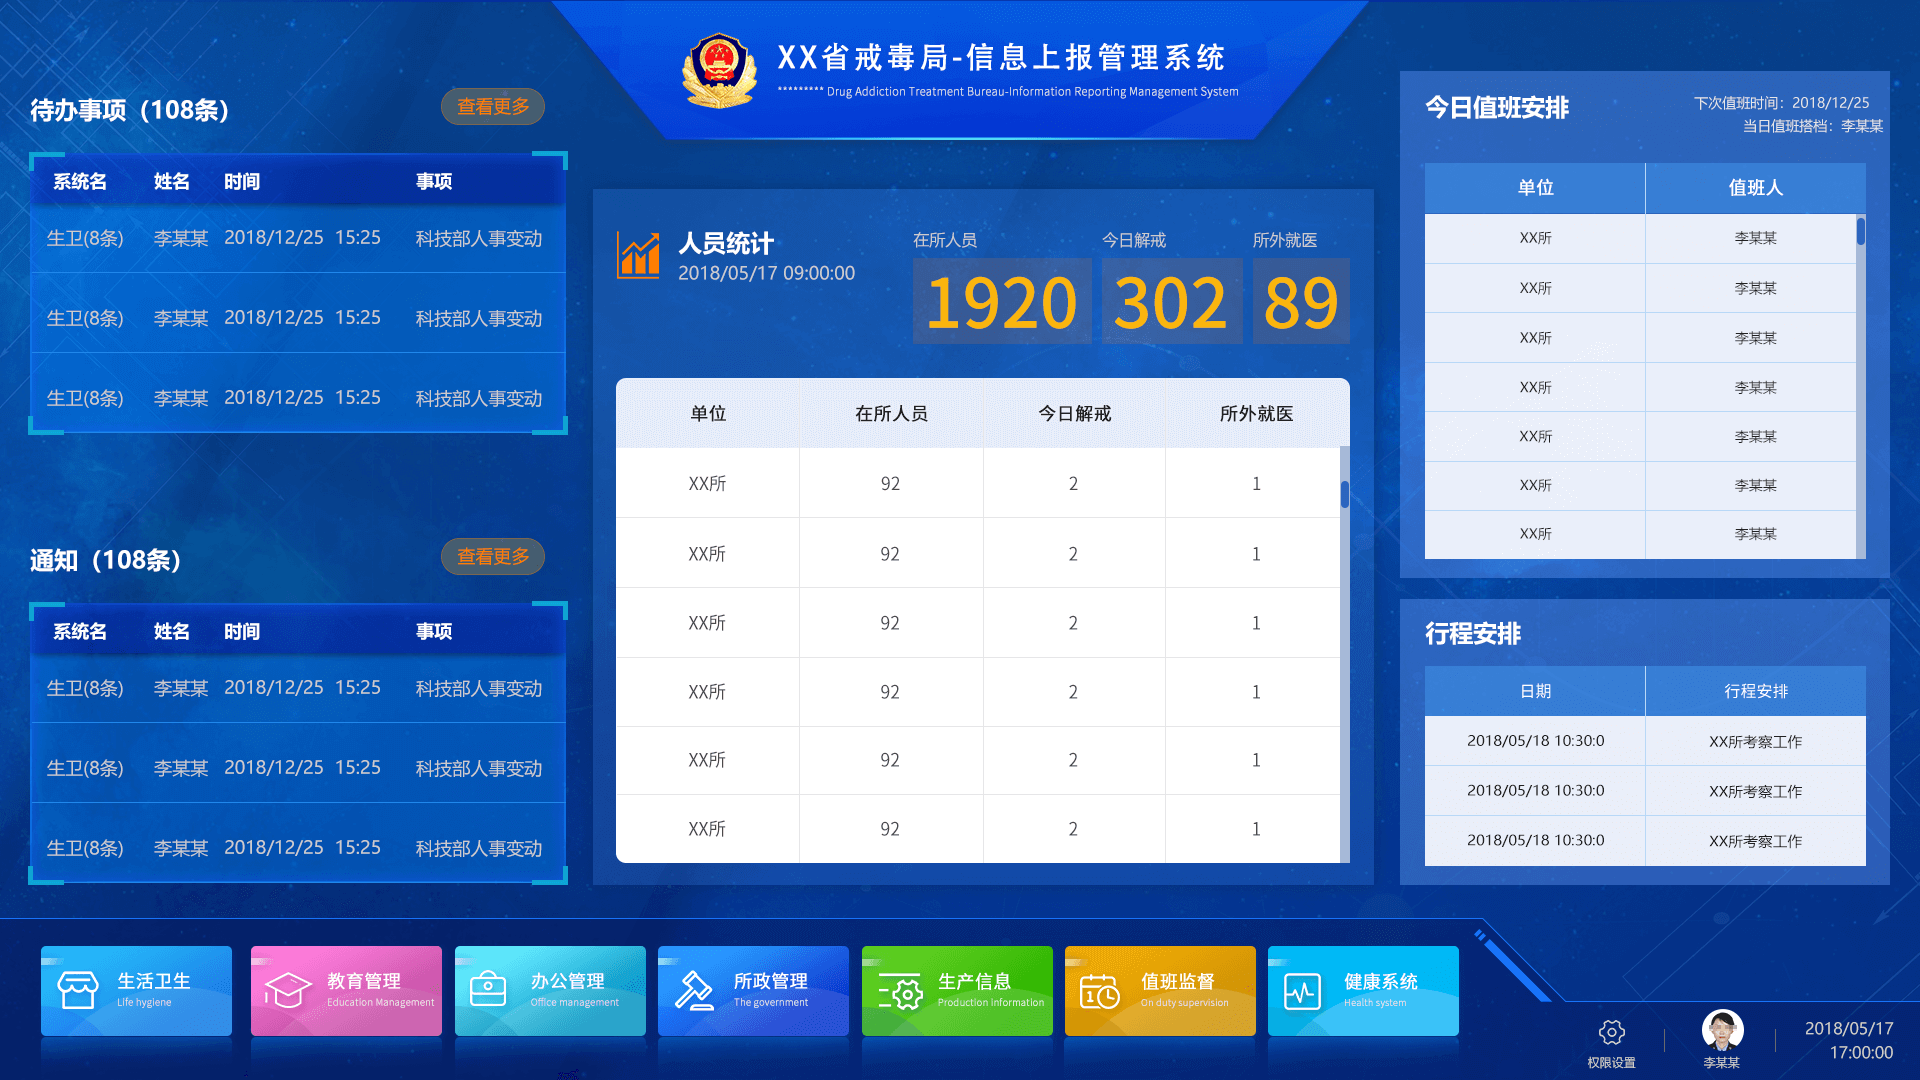The height and width of the screenshot is (1080, 1920).
Task: Open the 生产信息 production gear icon
Action: click(x=899, y=990)
